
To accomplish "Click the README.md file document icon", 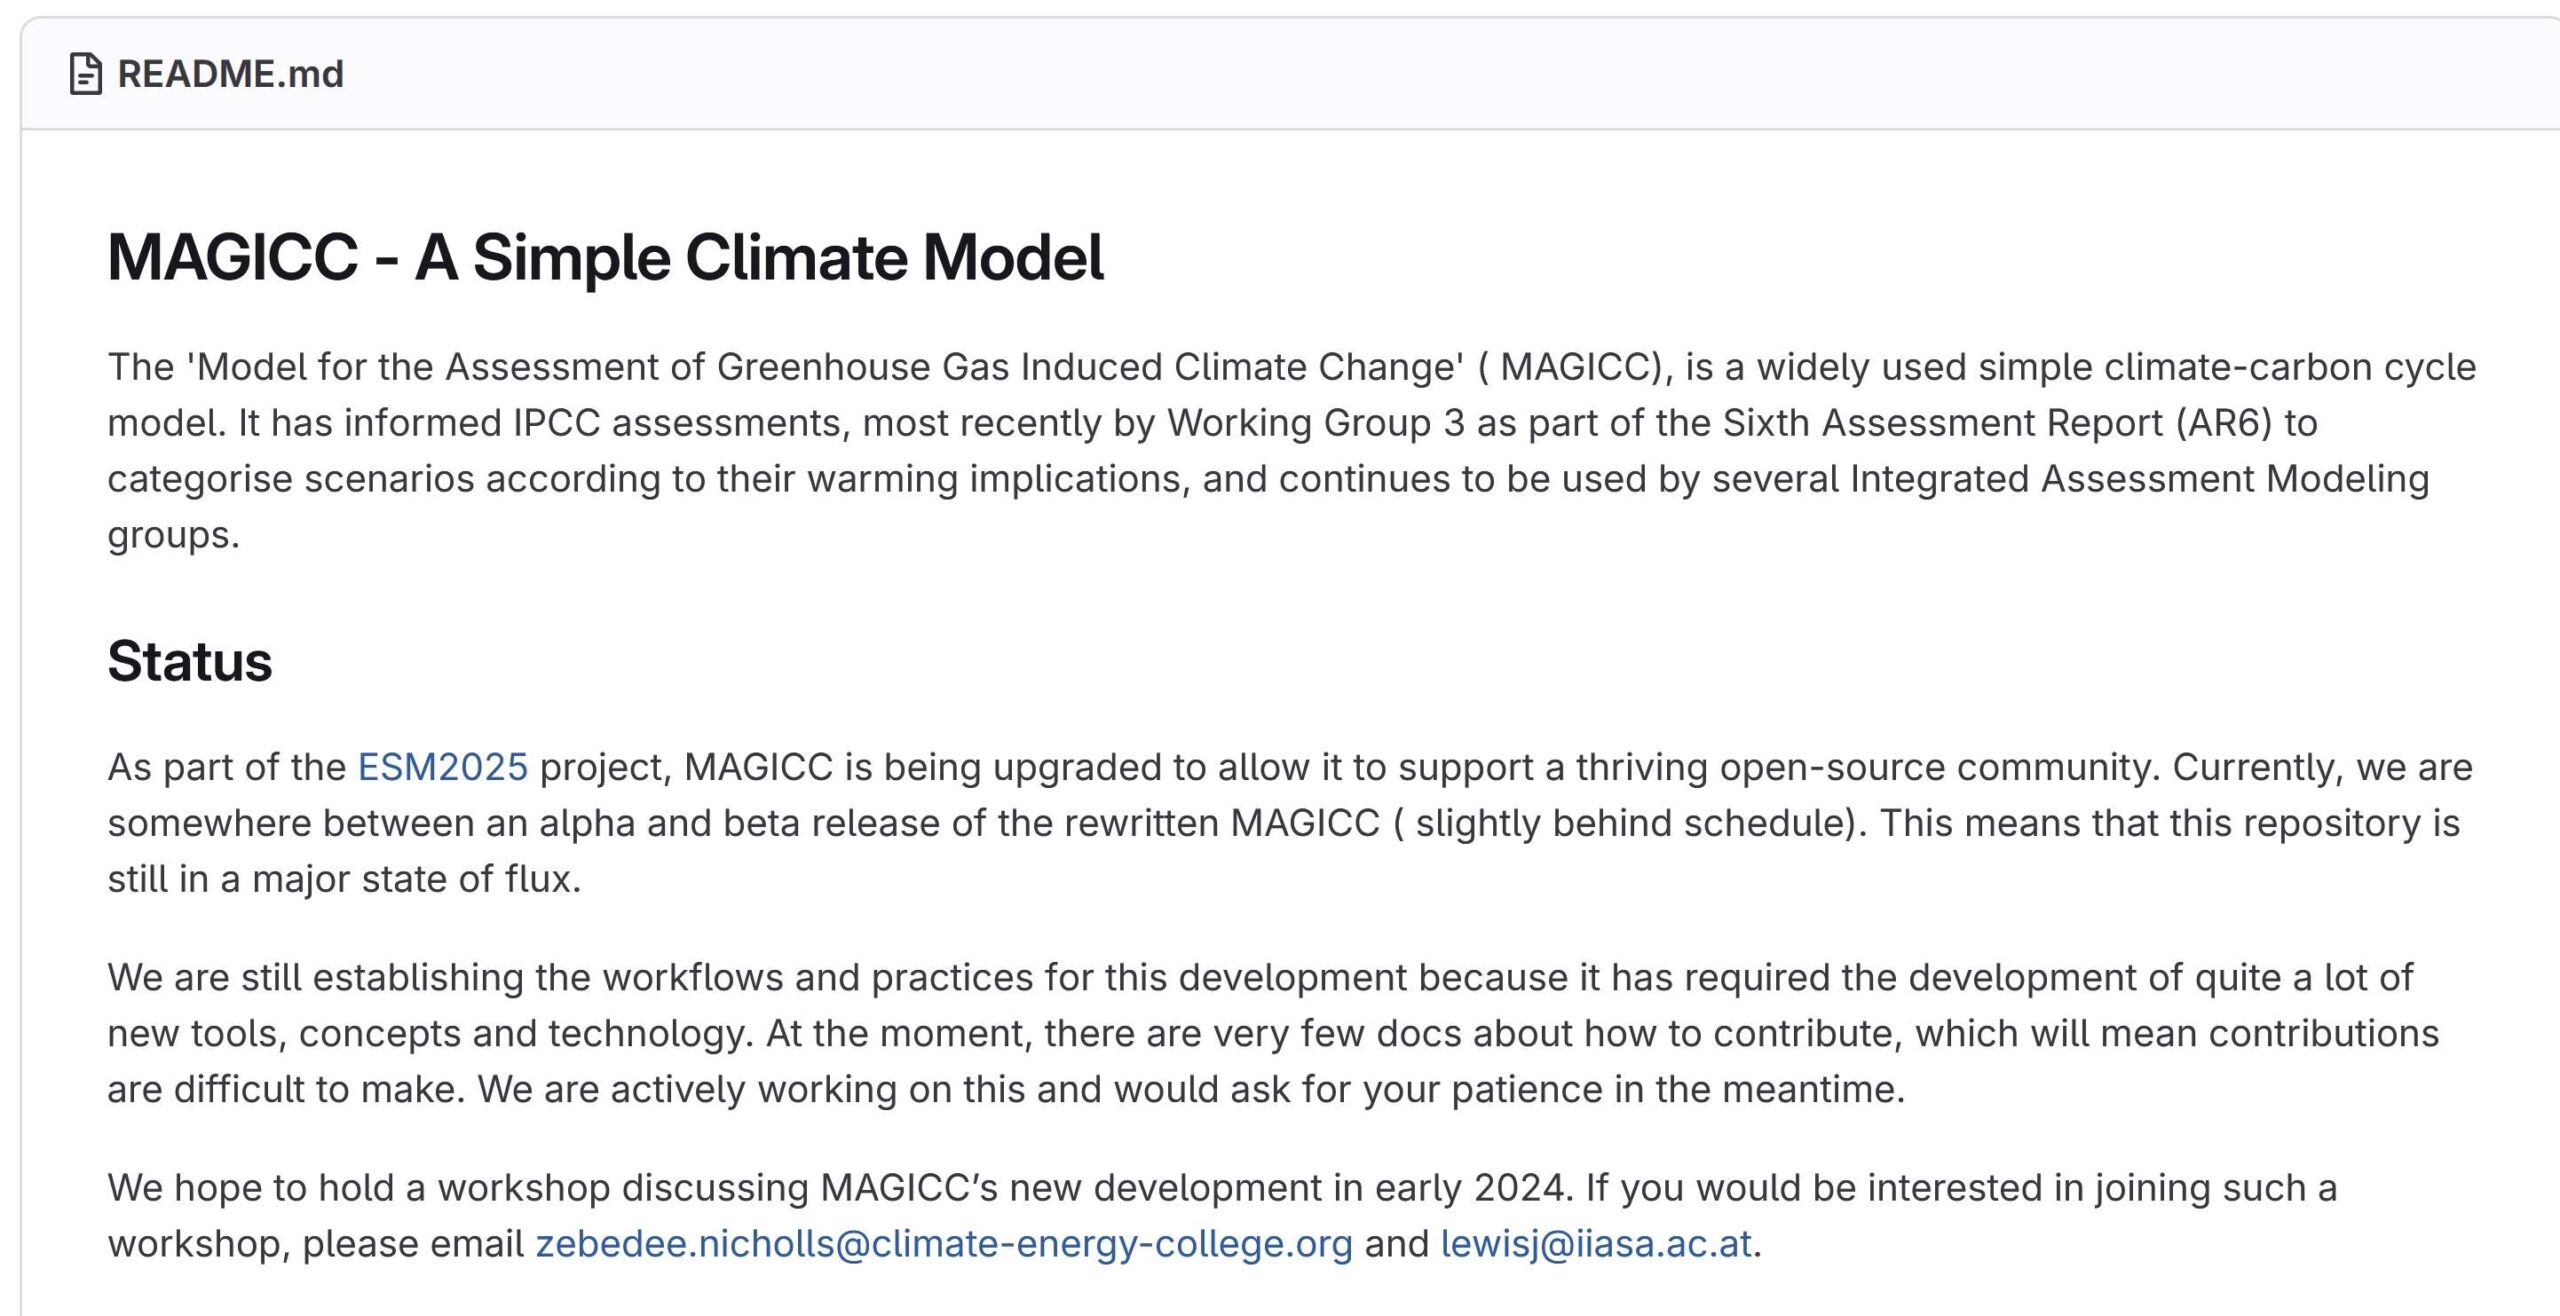I will click(86, 74).
